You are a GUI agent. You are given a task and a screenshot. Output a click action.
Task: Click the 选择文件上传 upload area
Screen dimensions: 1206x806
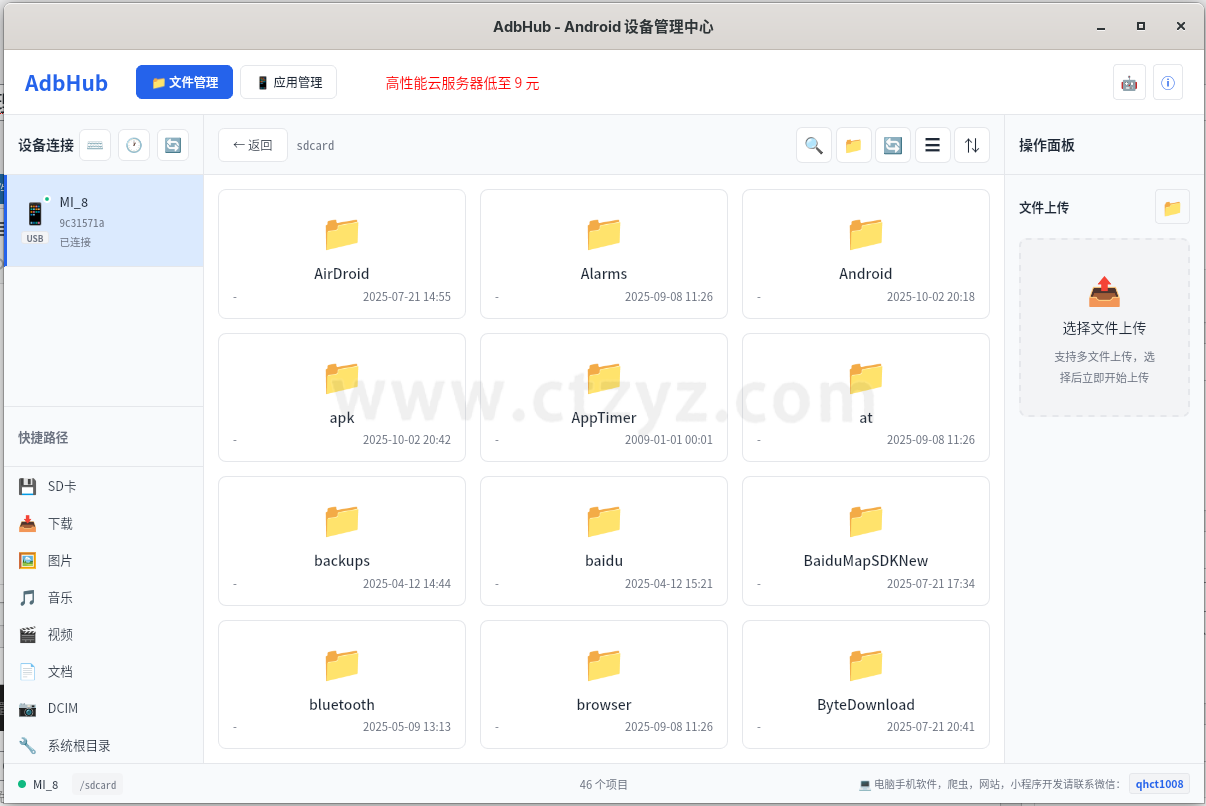pyautogui.click(x=1104, y=327)
